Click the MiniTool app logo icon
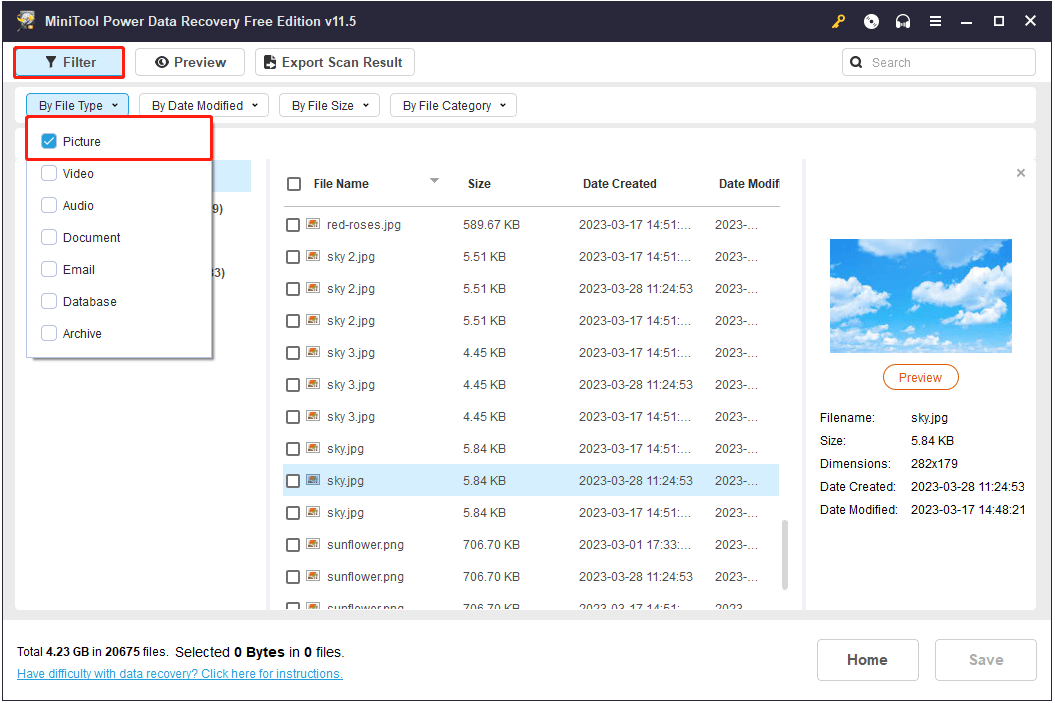The height and width of the screenshot is (703, 1055). pos(26,21)
